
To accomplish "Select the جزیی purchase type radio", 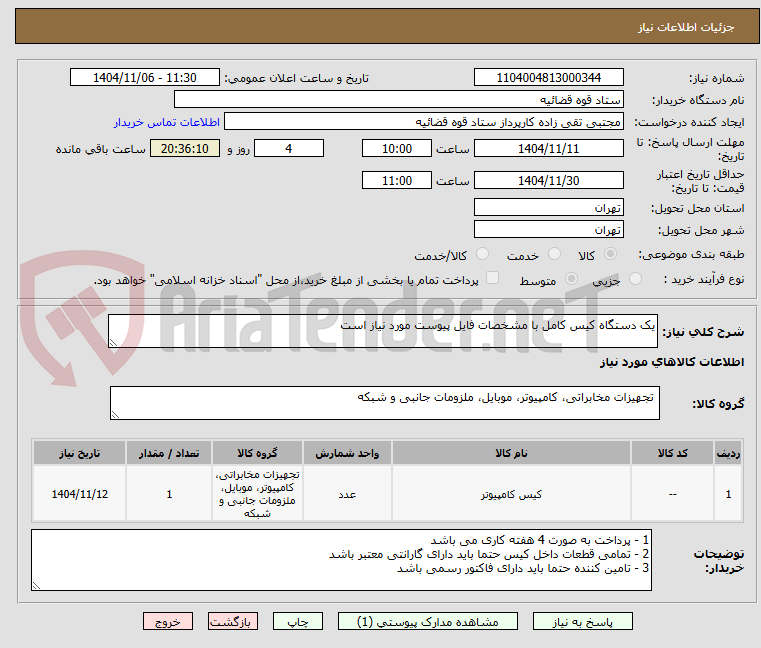I will (x=635, y=279).
